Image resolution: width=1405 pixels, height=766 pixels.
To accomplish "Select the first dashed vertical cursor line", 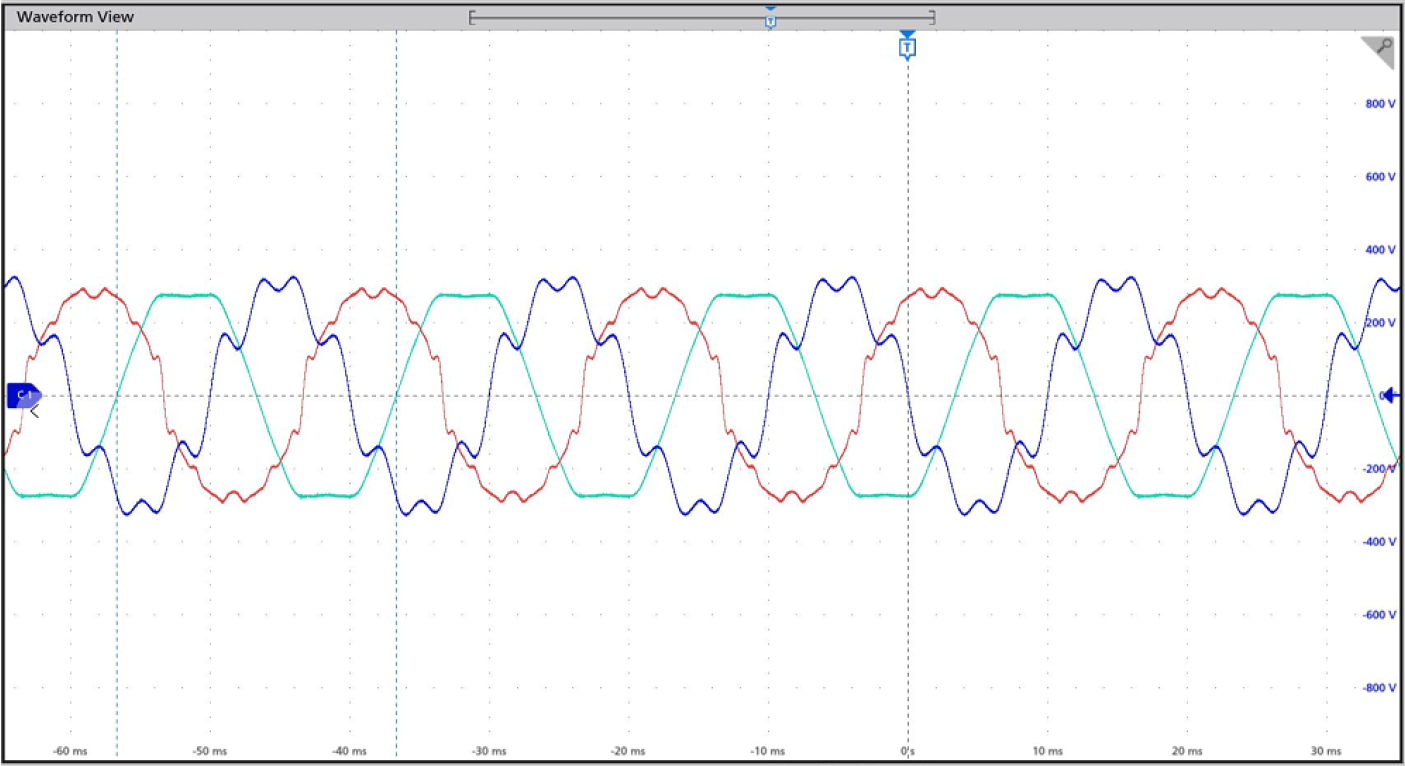I will (x=117, y=600).
